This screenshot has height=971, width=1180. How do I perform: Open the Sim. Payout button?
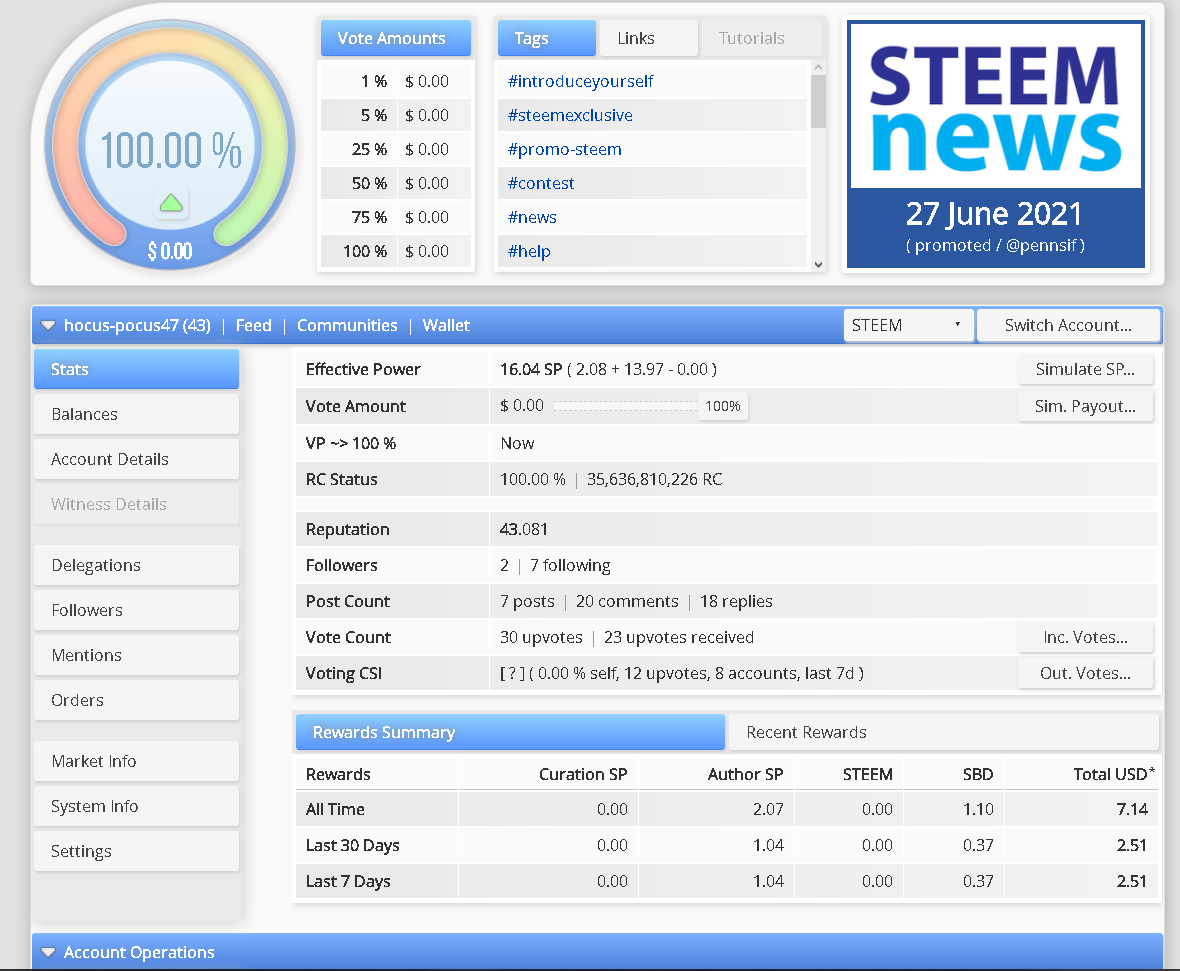pos(1085,406)
